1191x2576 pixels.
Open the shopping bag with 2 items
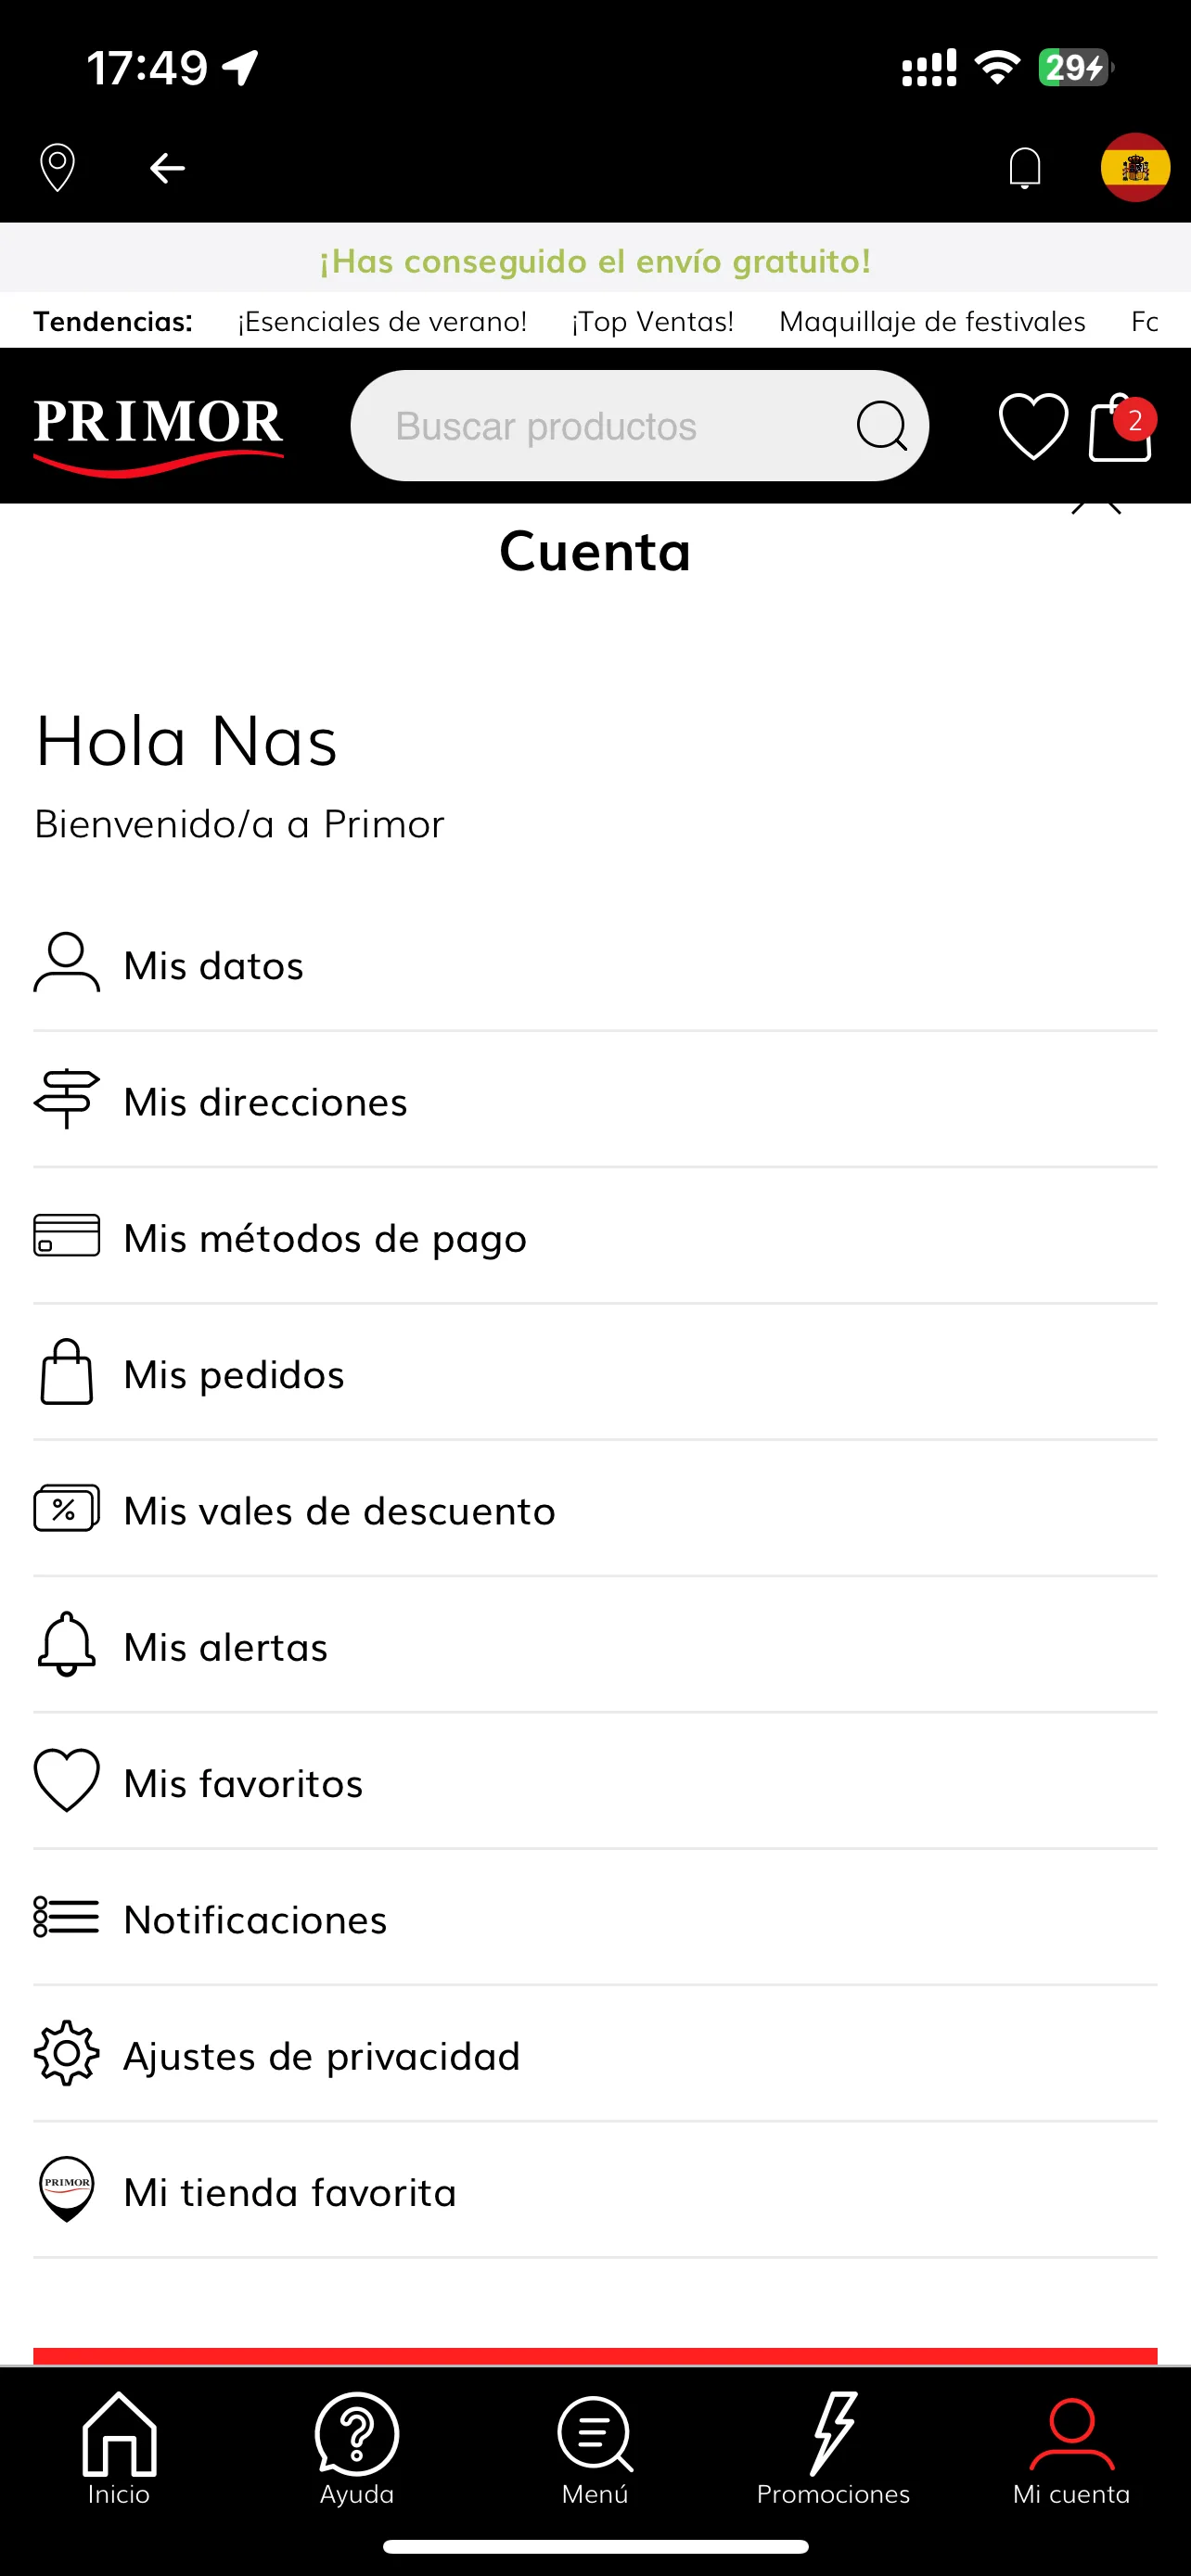pyautogui.click(x=1121, y=427)
